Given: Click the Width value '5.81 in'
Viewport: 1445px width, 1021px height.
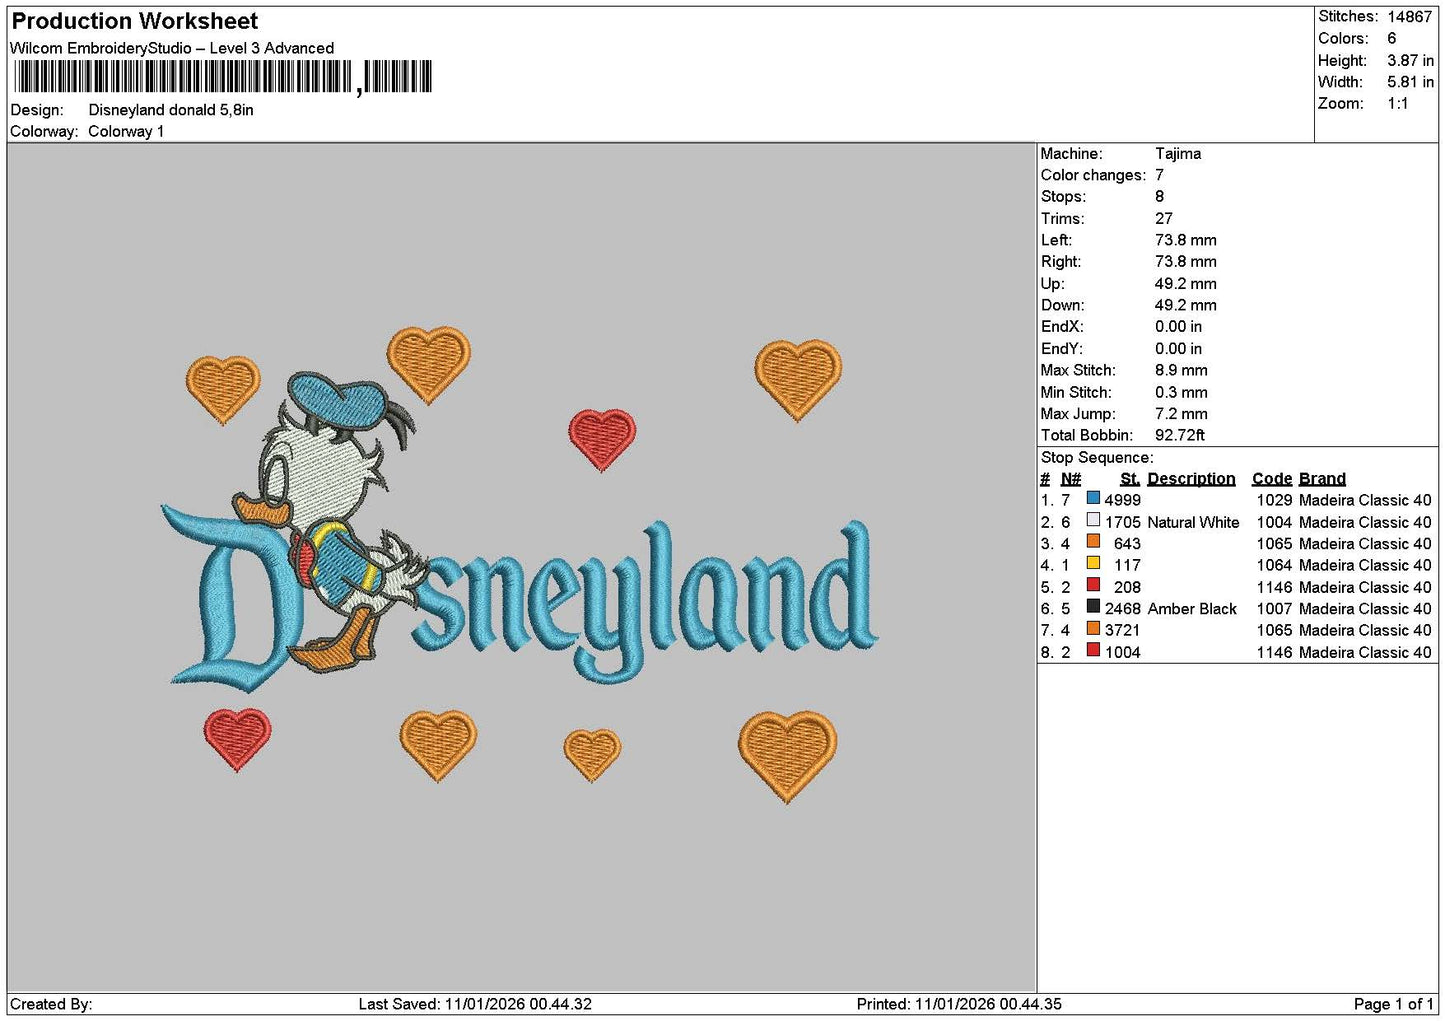Looking at the screenshot, I should pyautogui.click(x=1410, y=82).
